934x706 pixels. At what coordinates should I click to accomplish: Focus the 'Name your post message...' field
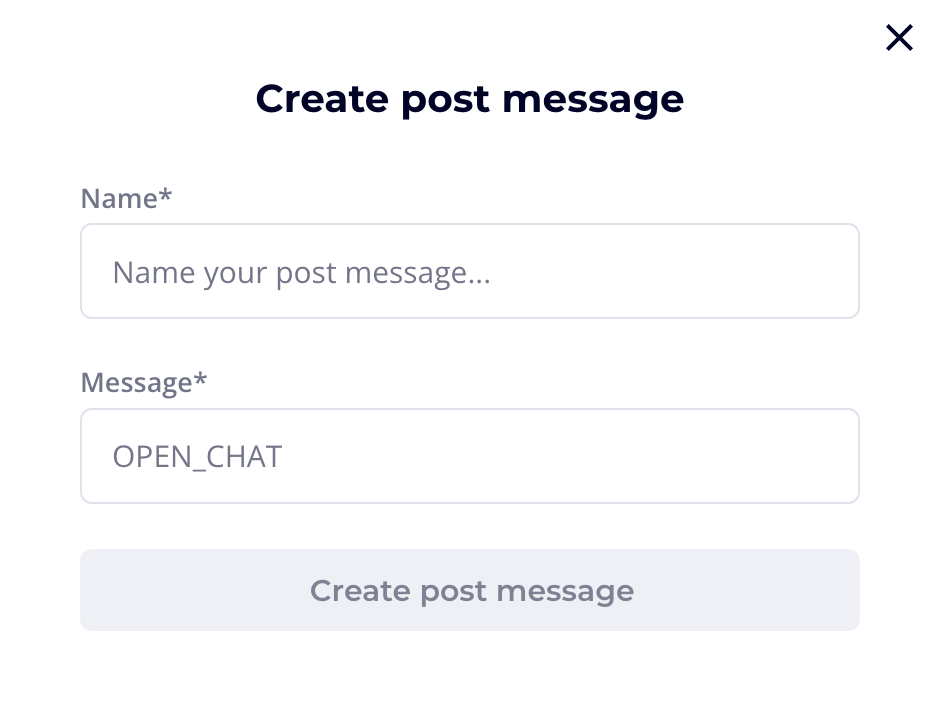tap(470, 271)
